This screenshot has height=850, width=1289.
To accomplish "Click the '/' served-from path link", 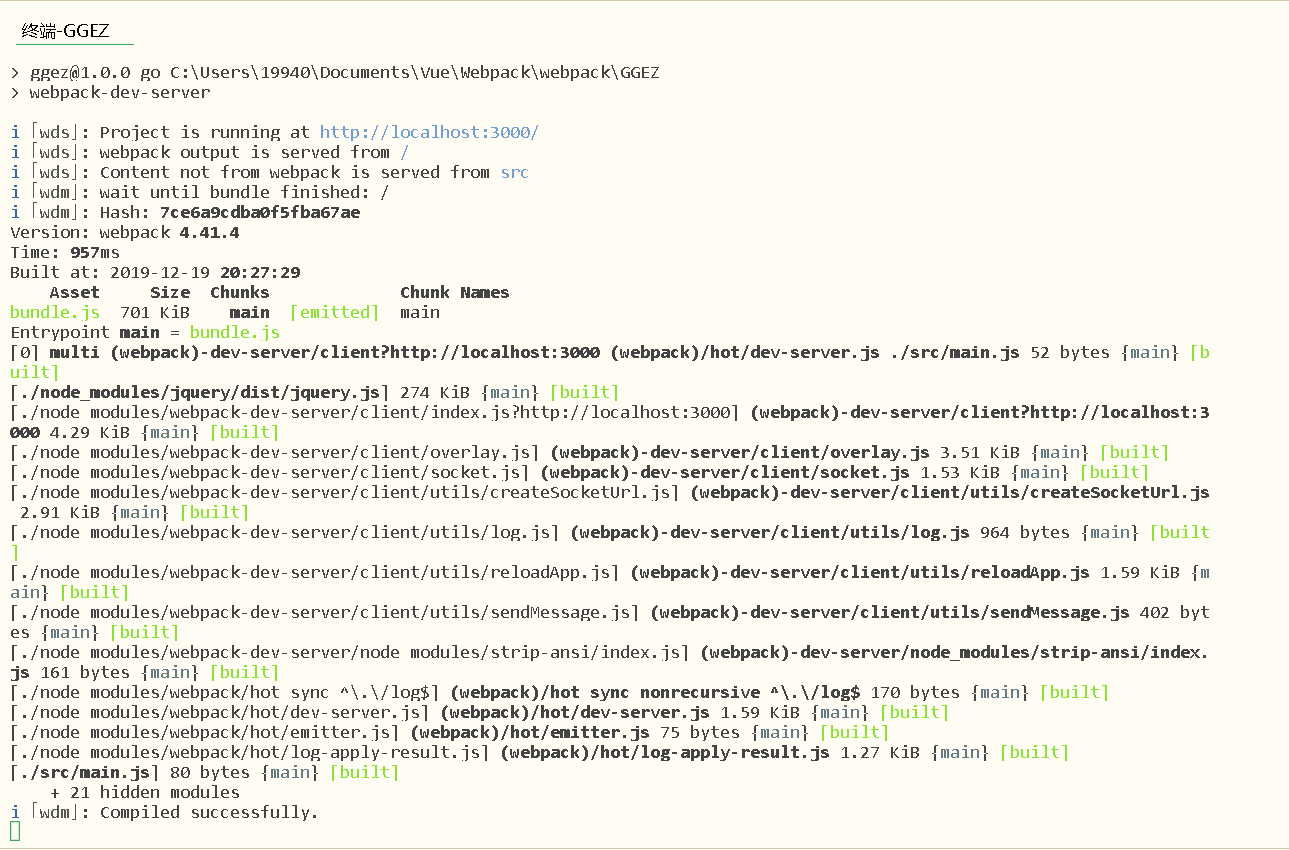I will point(404,152).
